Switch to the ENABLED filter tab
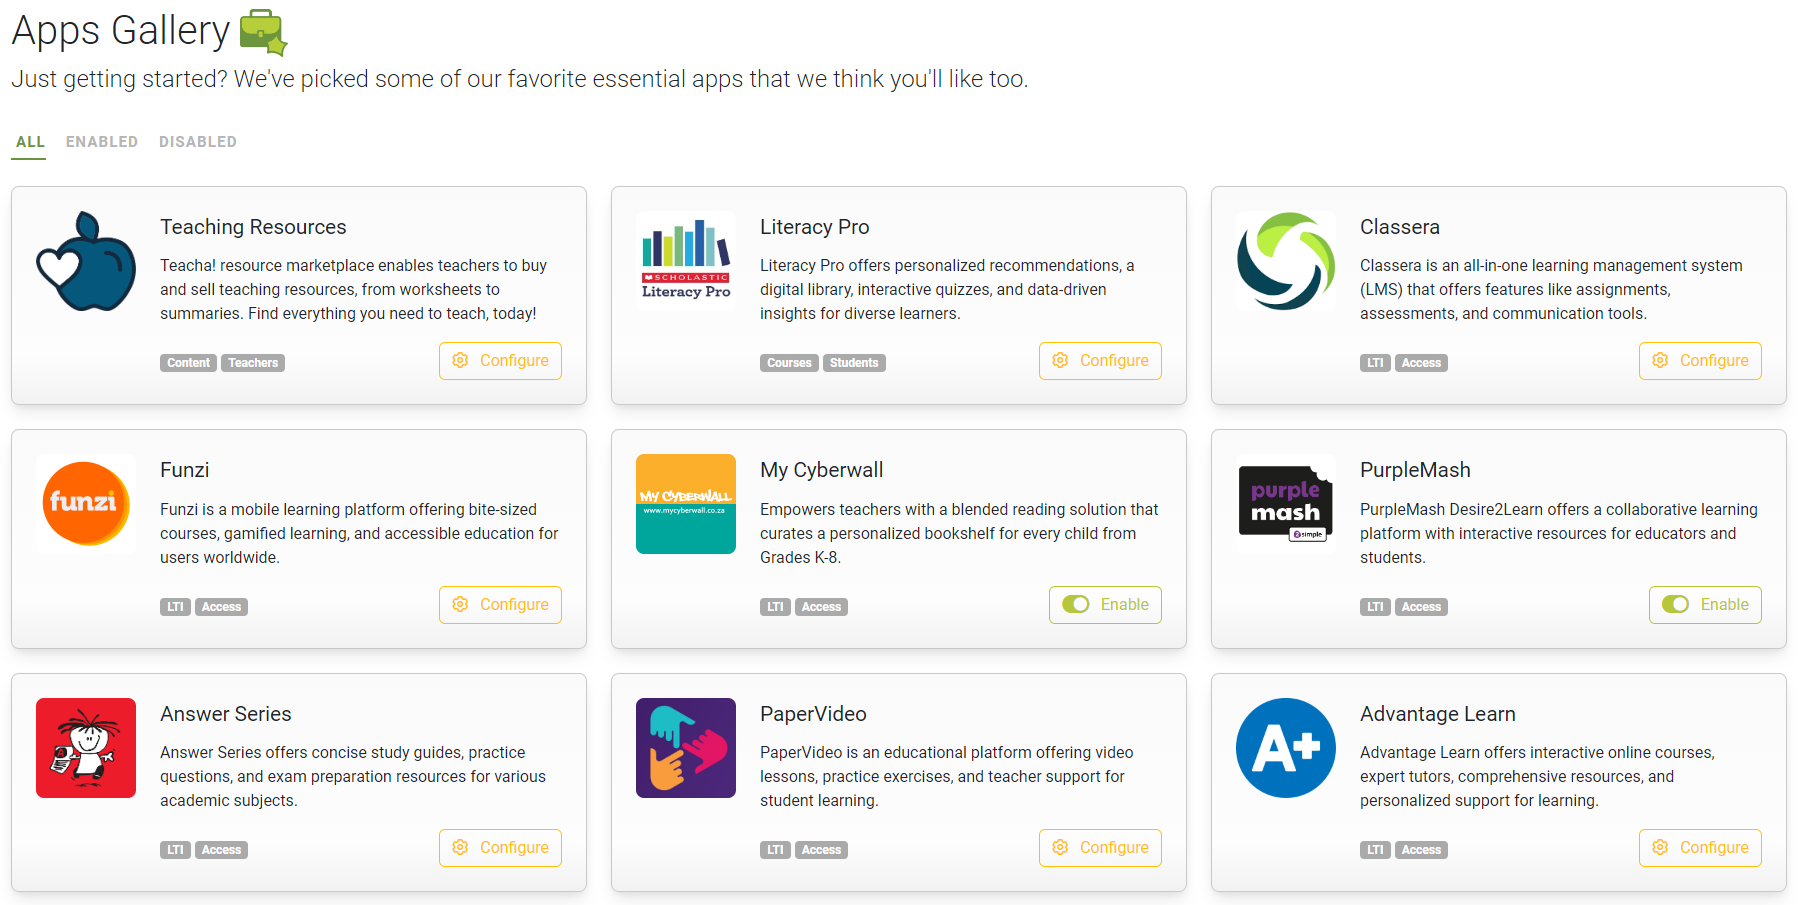This screenshot has width=1803, height=905. (101, 141)
